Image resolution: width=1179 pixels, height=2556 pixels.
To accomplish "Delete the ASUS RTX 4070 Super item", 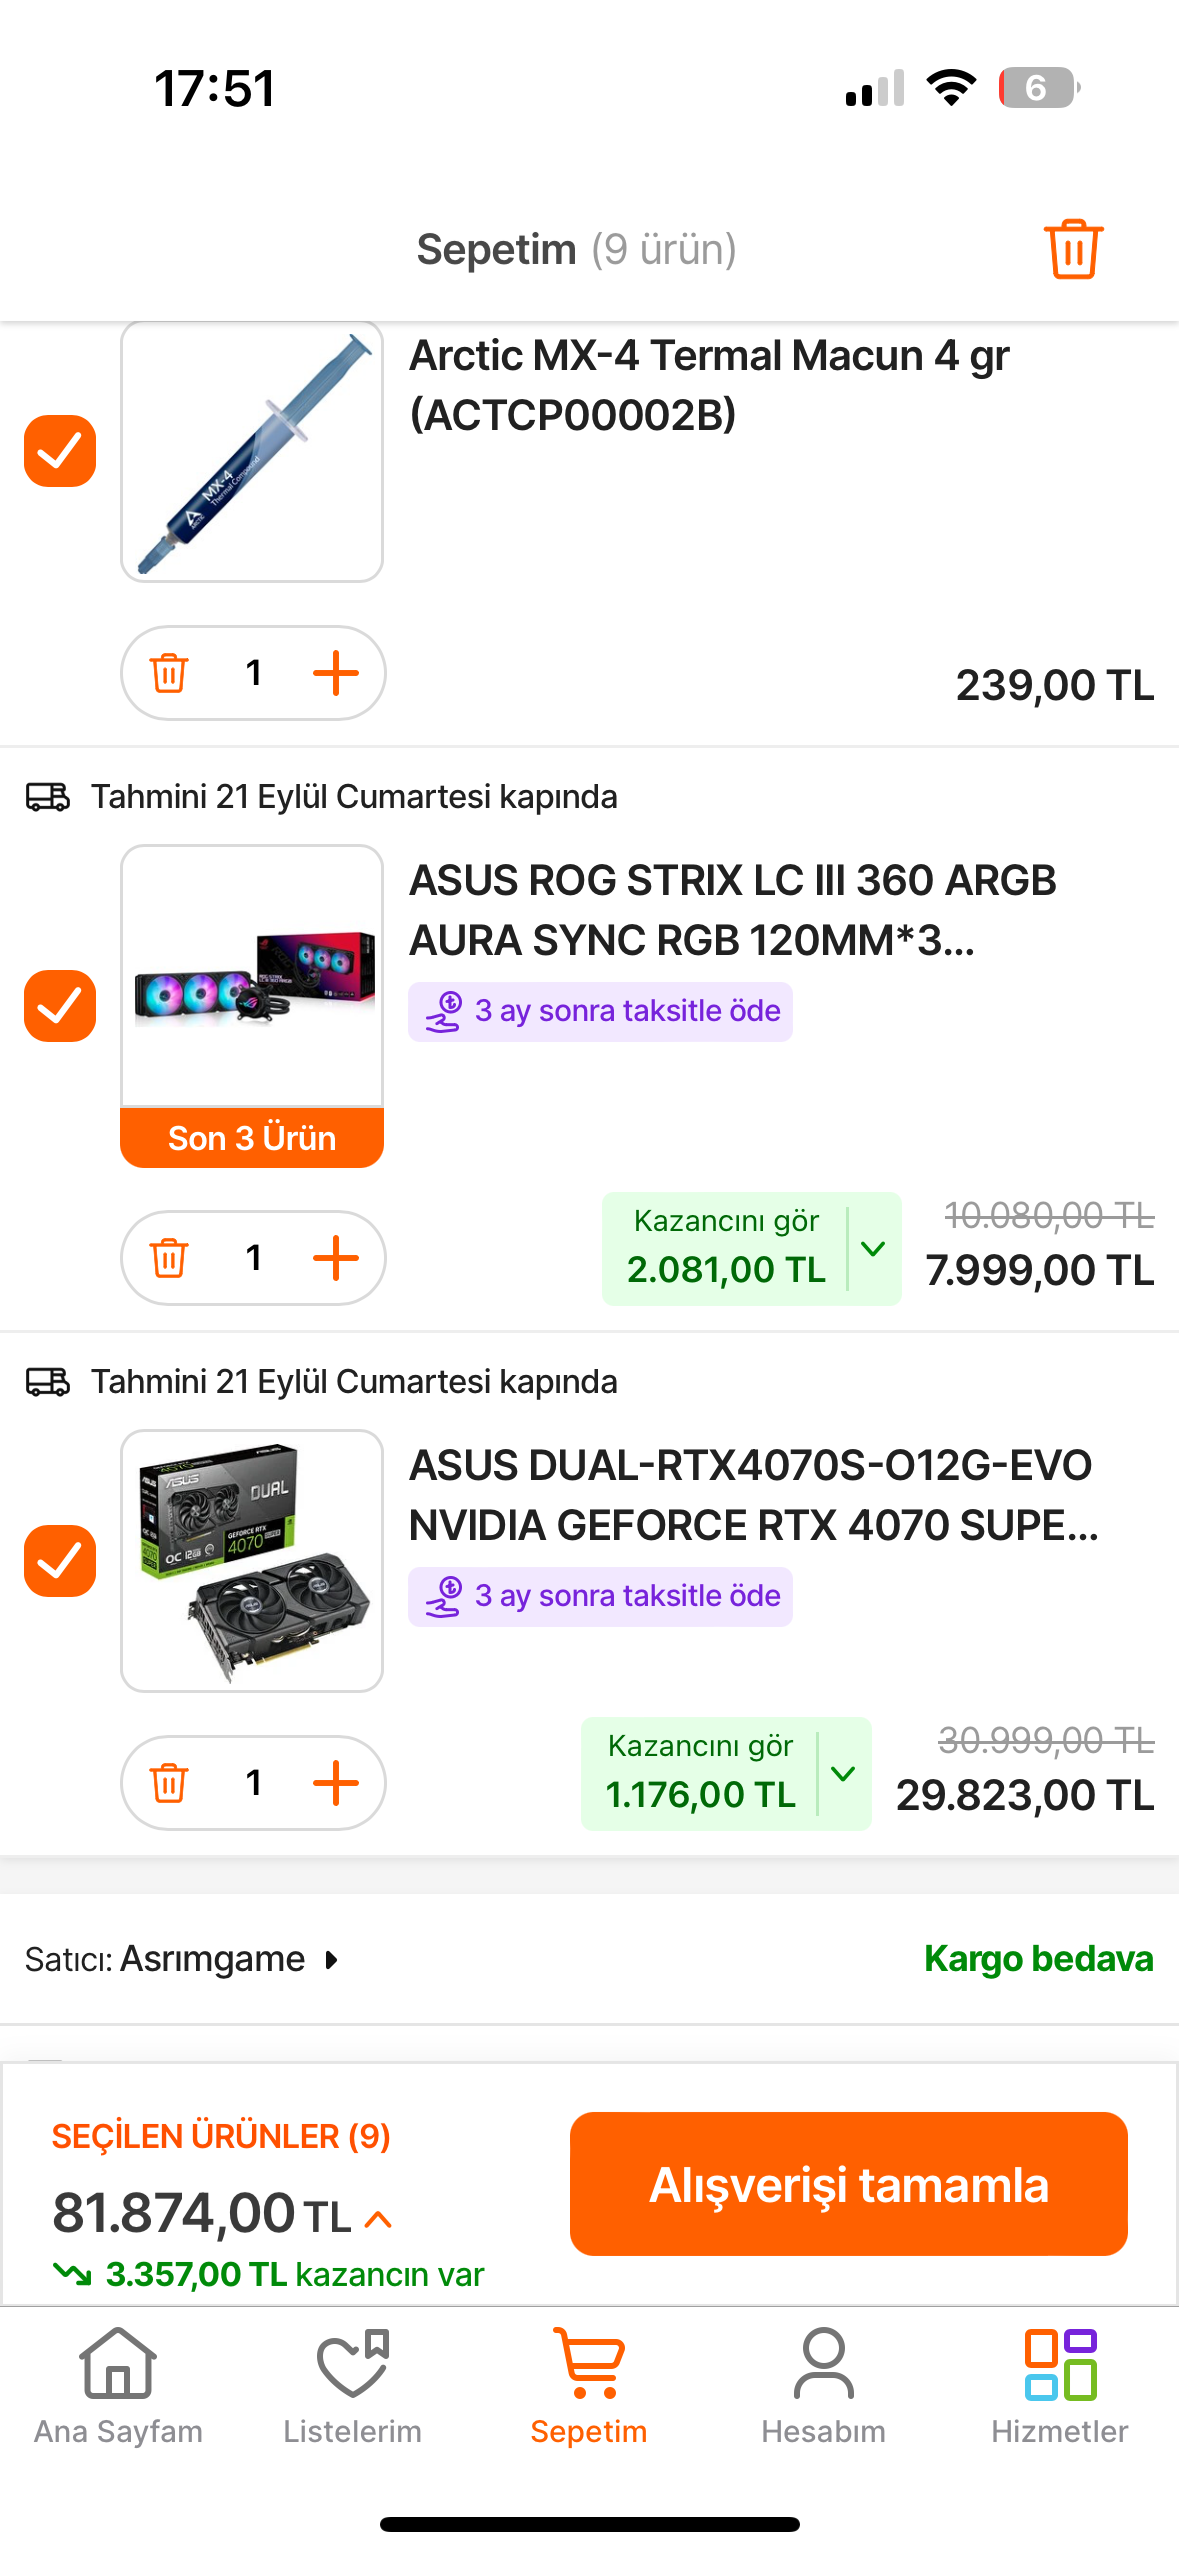I will pyautogui.click(x=169, y=1783).
